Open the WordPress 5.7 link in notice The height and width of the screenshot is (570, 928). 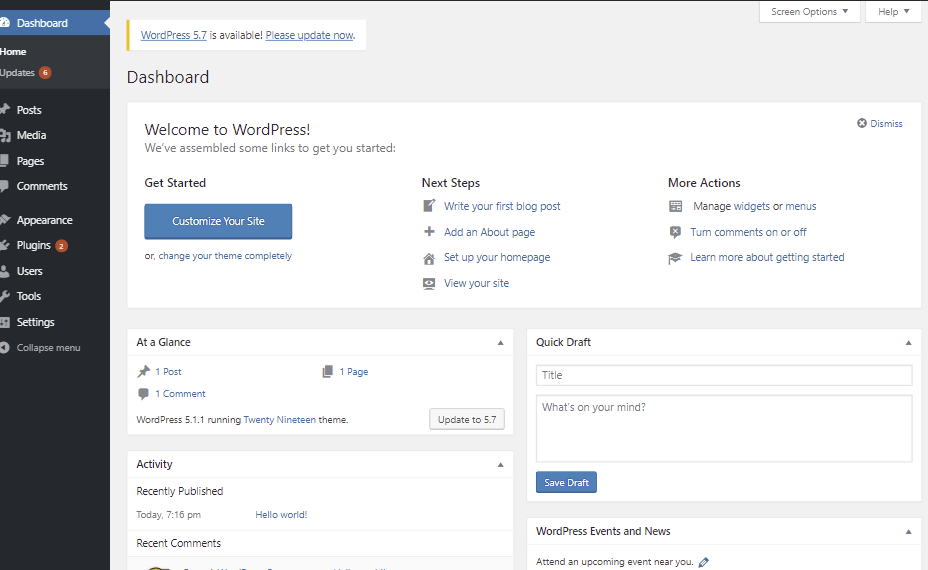click(173, 35)
